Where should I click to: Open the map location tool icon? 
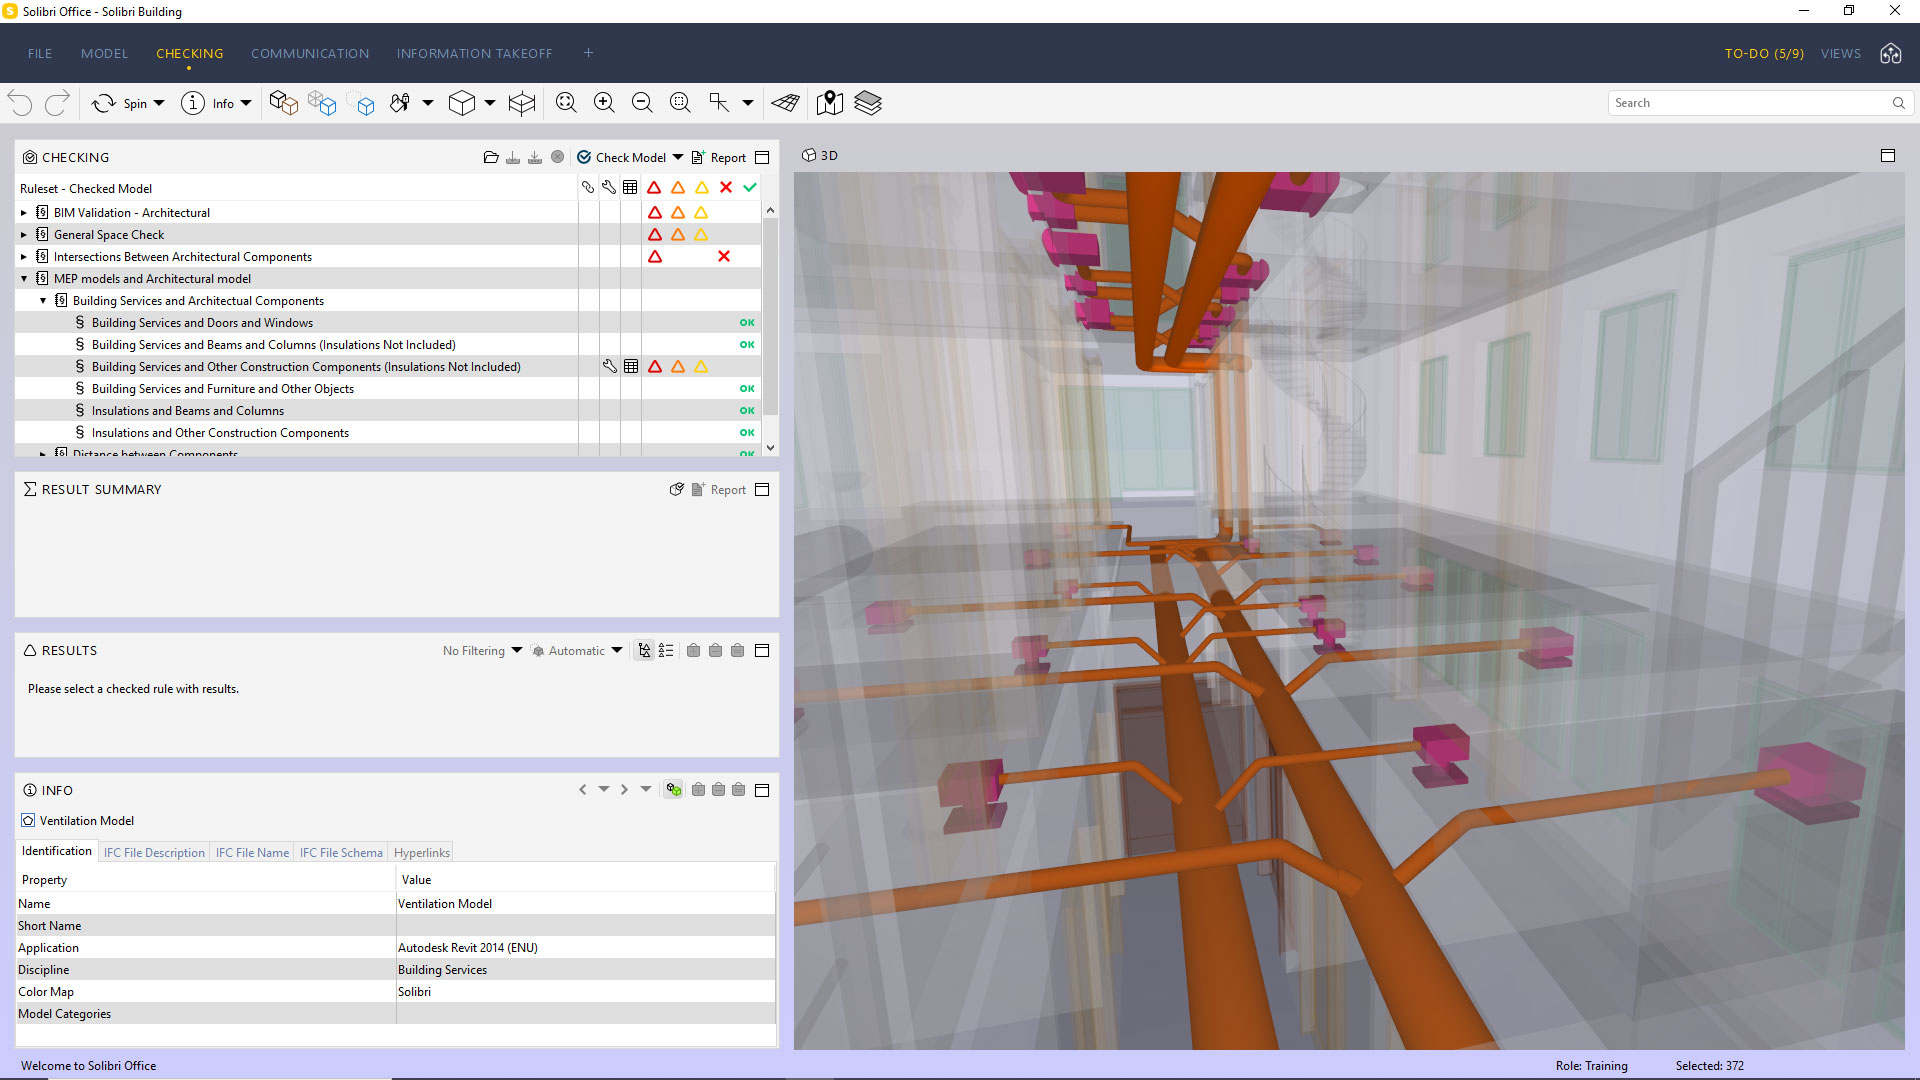point(830,103)
